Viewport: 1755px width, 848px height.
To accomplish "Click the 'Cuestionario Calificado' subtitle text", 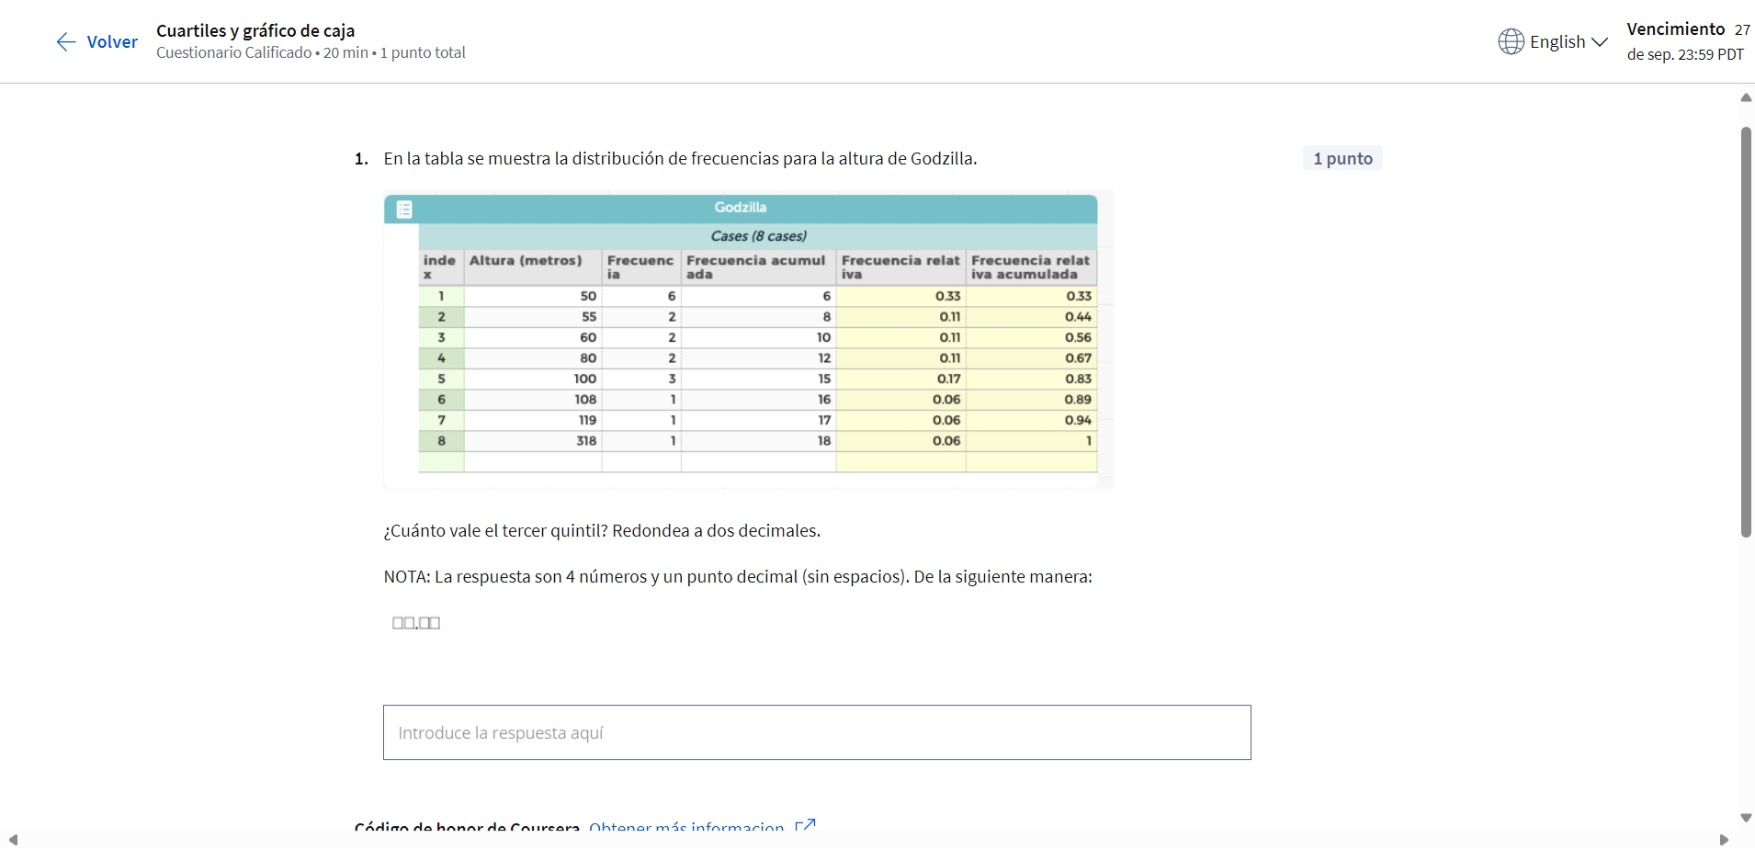I will click(x=234, y=53).
